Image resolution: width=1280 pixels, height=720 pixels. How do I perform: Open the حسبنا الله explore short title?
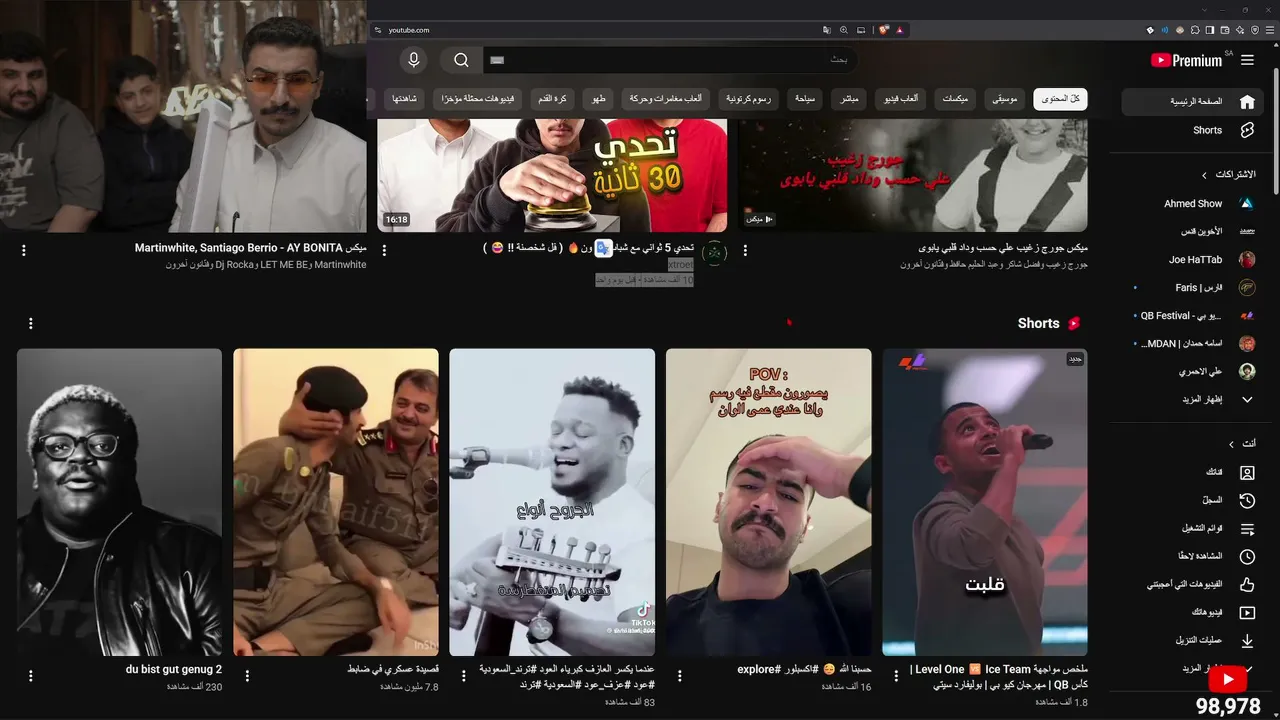point(804,669)
